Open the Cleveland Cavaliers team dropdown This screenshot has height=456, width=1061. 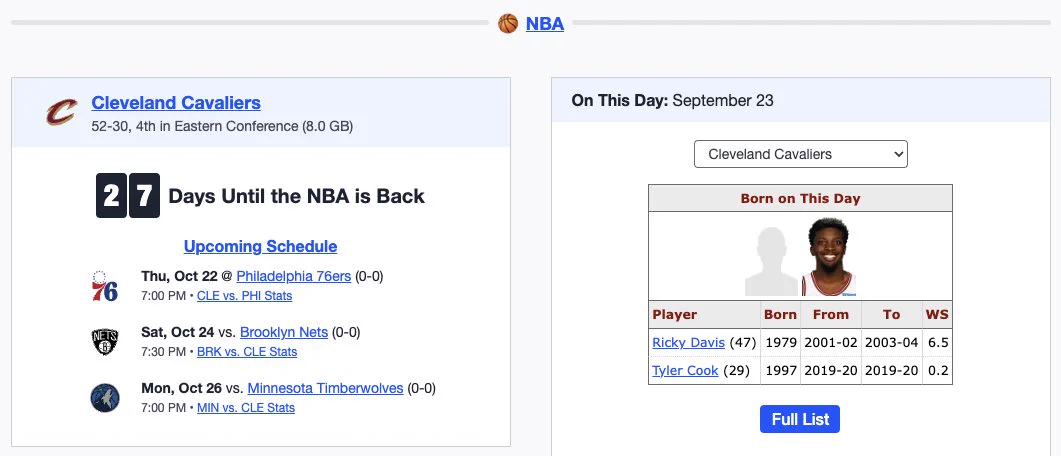coord(800,154)
